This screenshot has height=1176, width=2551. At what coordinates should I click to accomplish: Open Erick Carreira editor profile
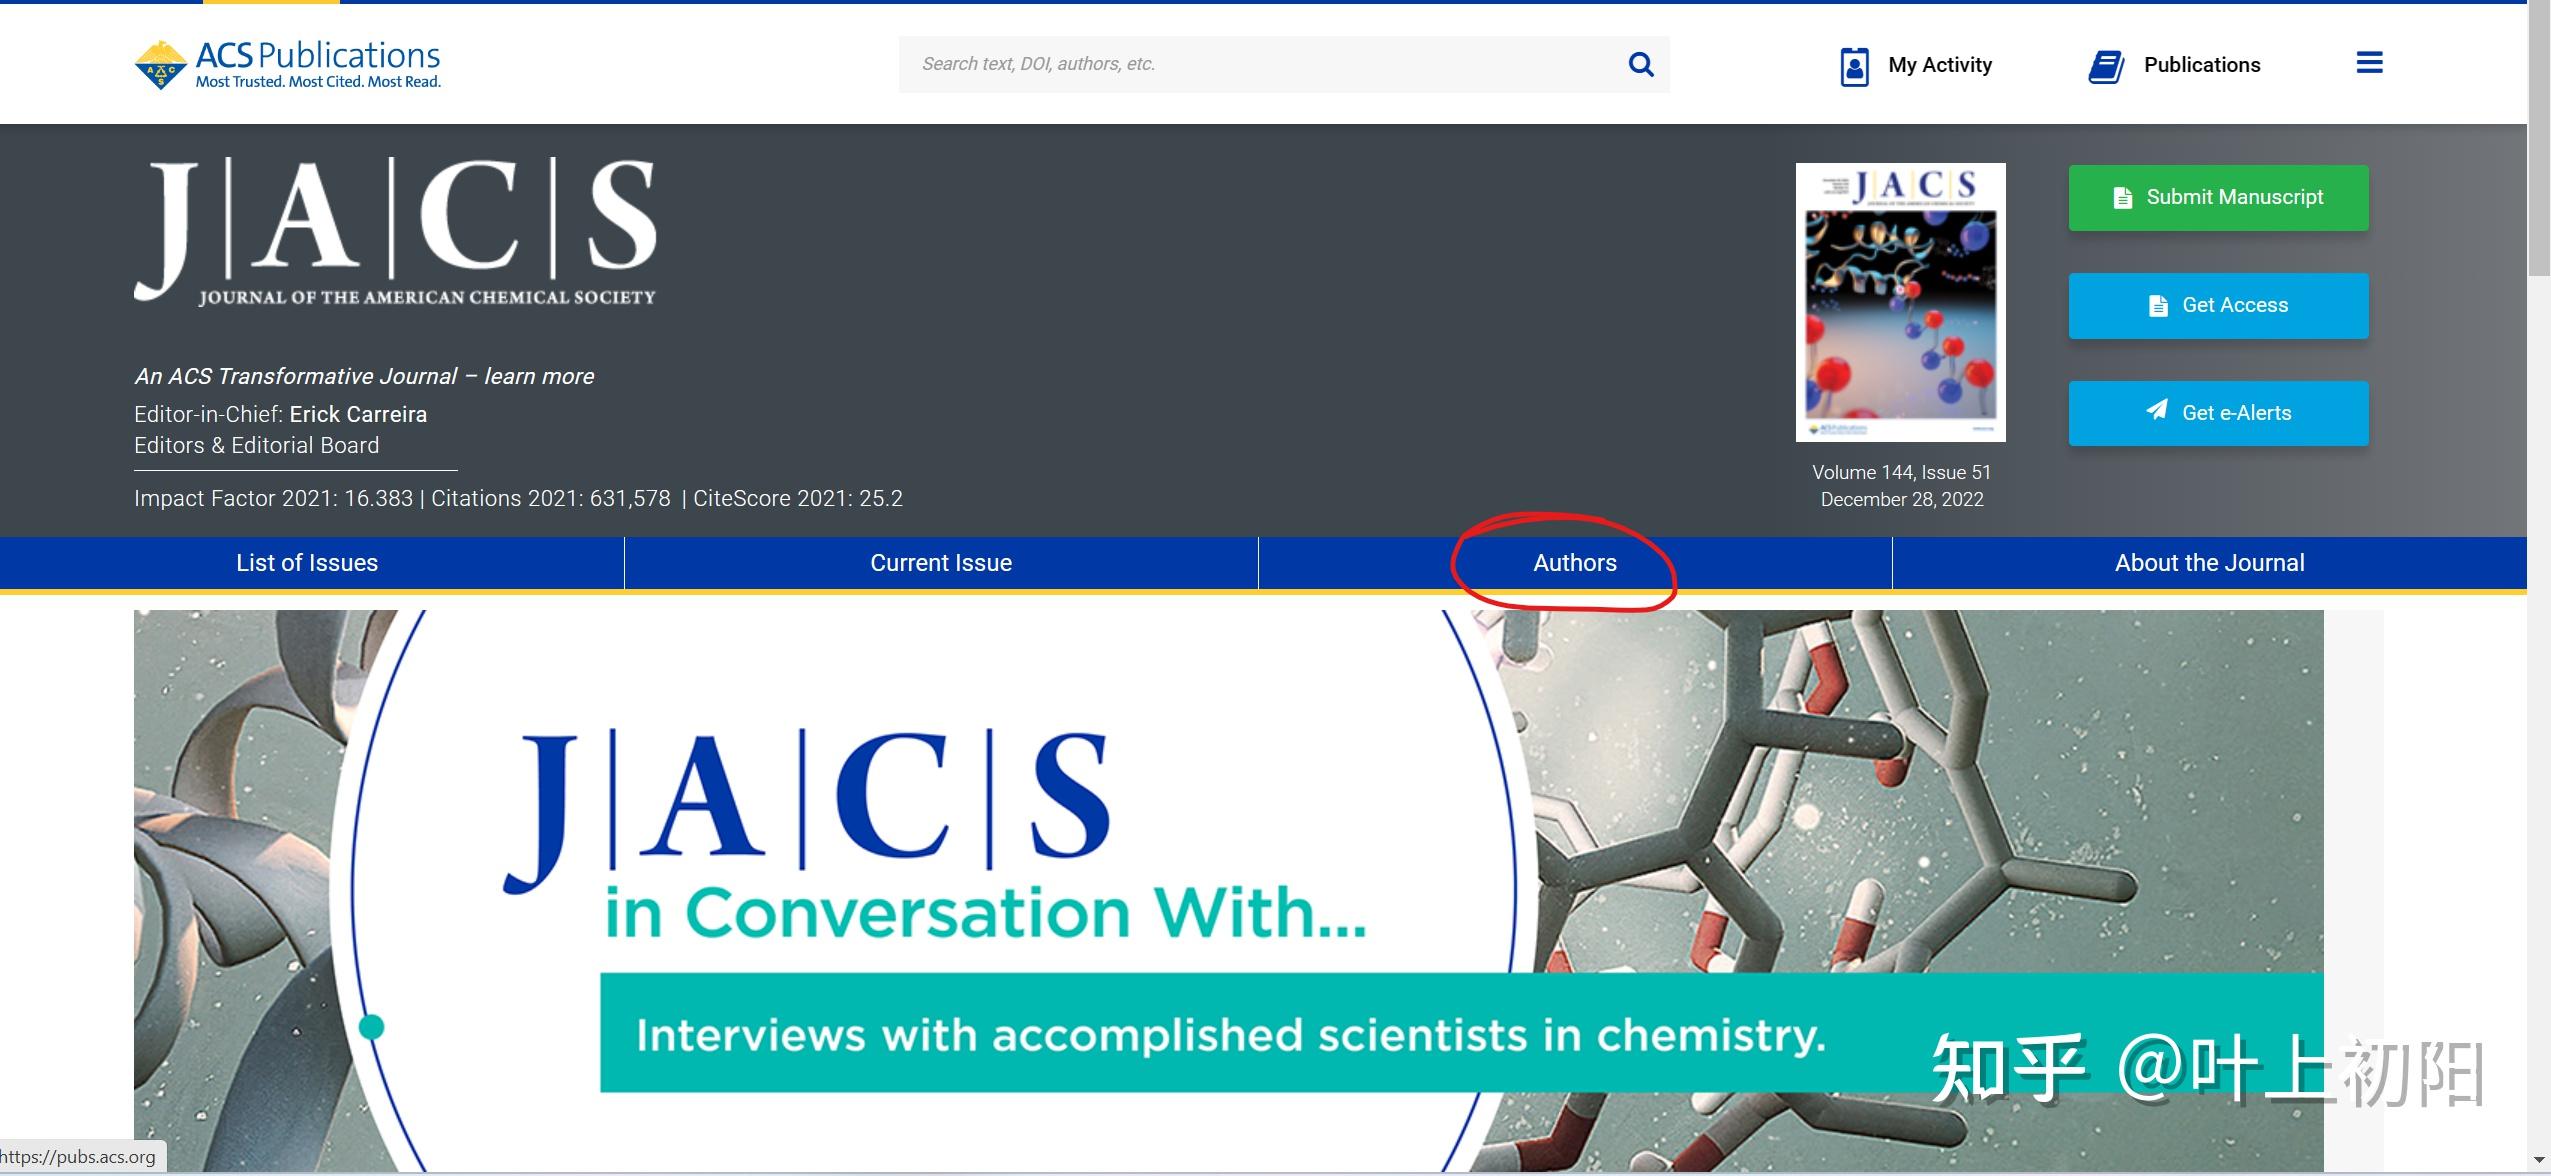pyautogui.click(x=358, y=414)
